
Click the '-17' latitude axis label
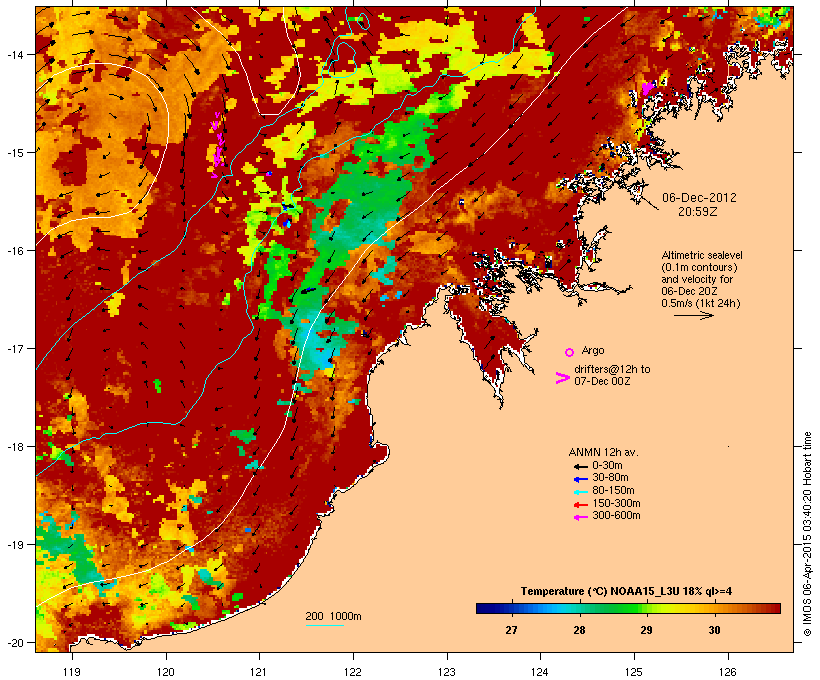(14, 348)
